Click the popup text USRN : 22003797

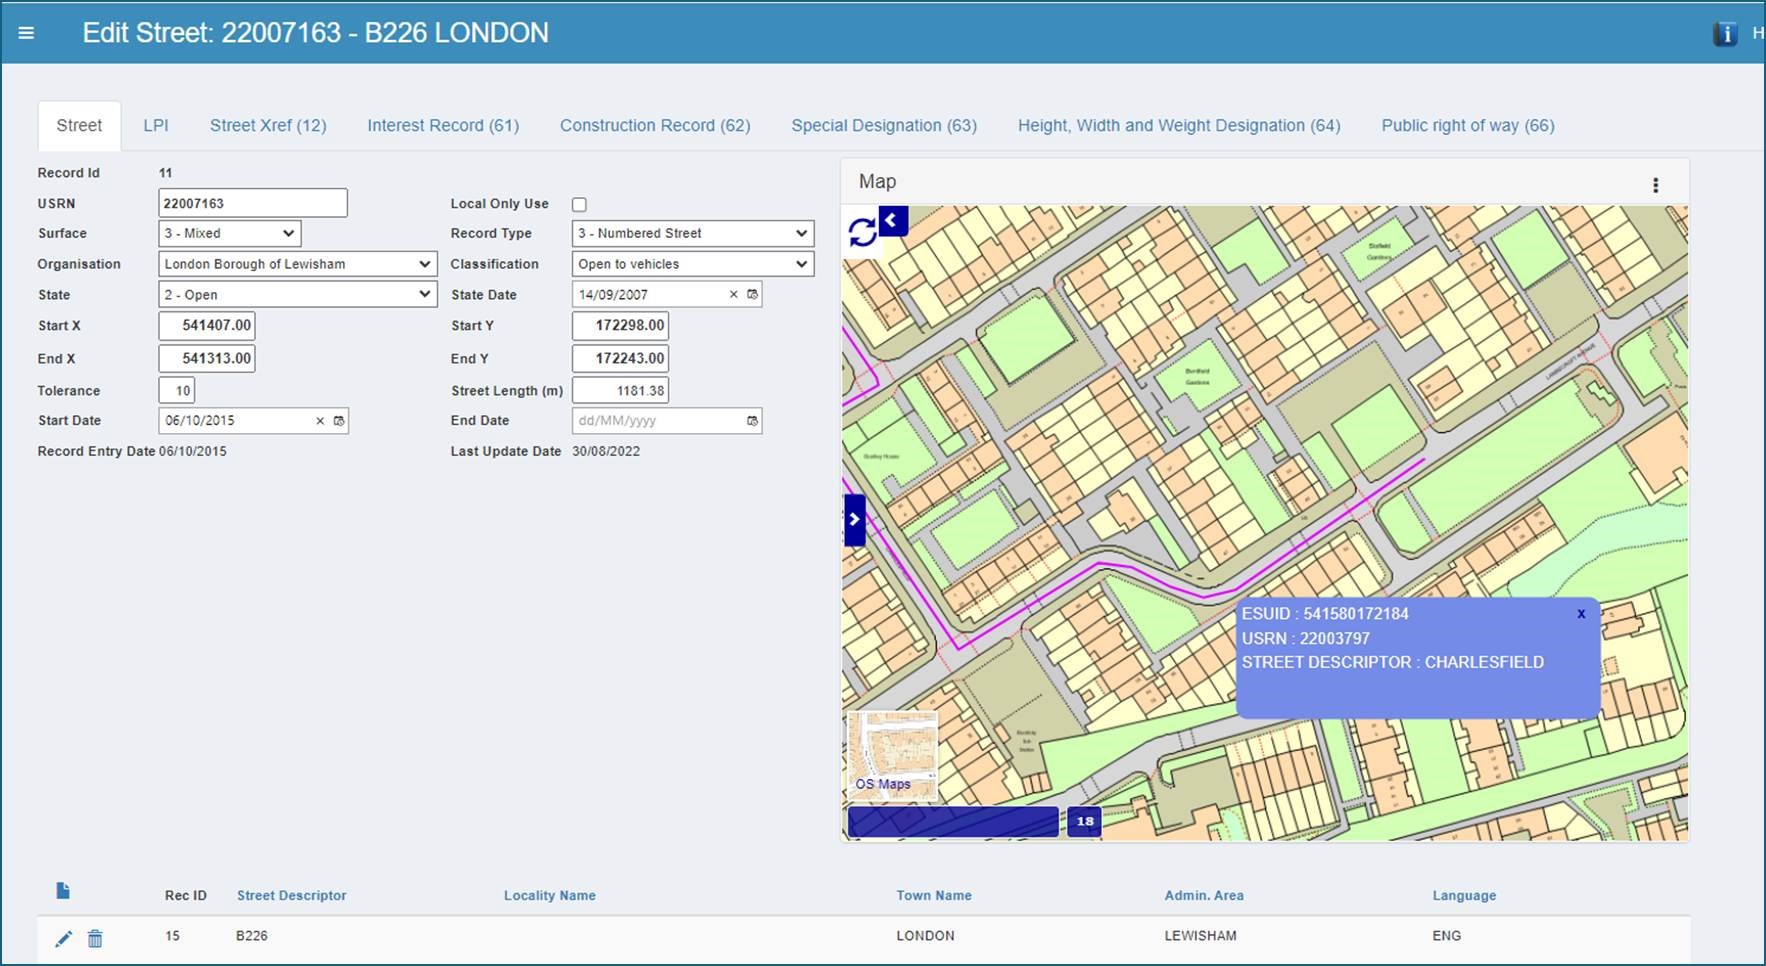point(1305,639)
